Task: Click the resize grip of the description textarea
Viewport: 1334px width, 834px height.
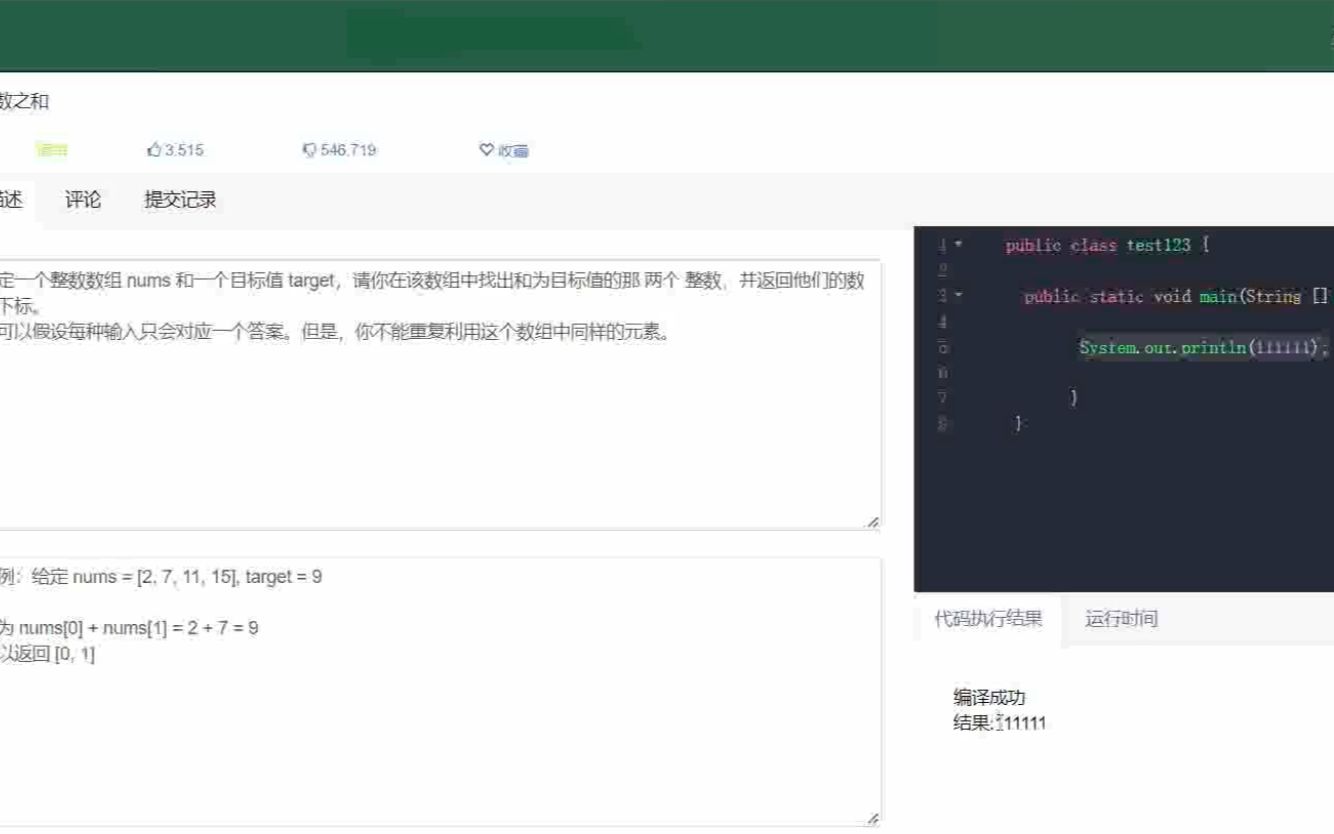Action: 874,520
